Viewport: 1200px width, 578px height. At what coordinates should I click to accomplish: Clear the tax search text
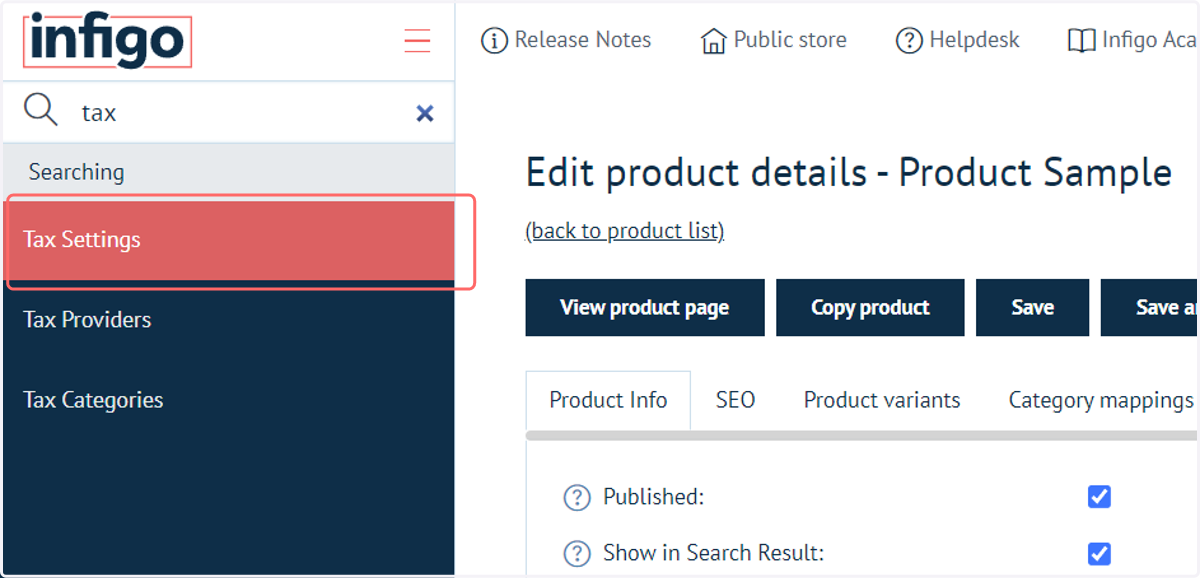click(425, 113)
